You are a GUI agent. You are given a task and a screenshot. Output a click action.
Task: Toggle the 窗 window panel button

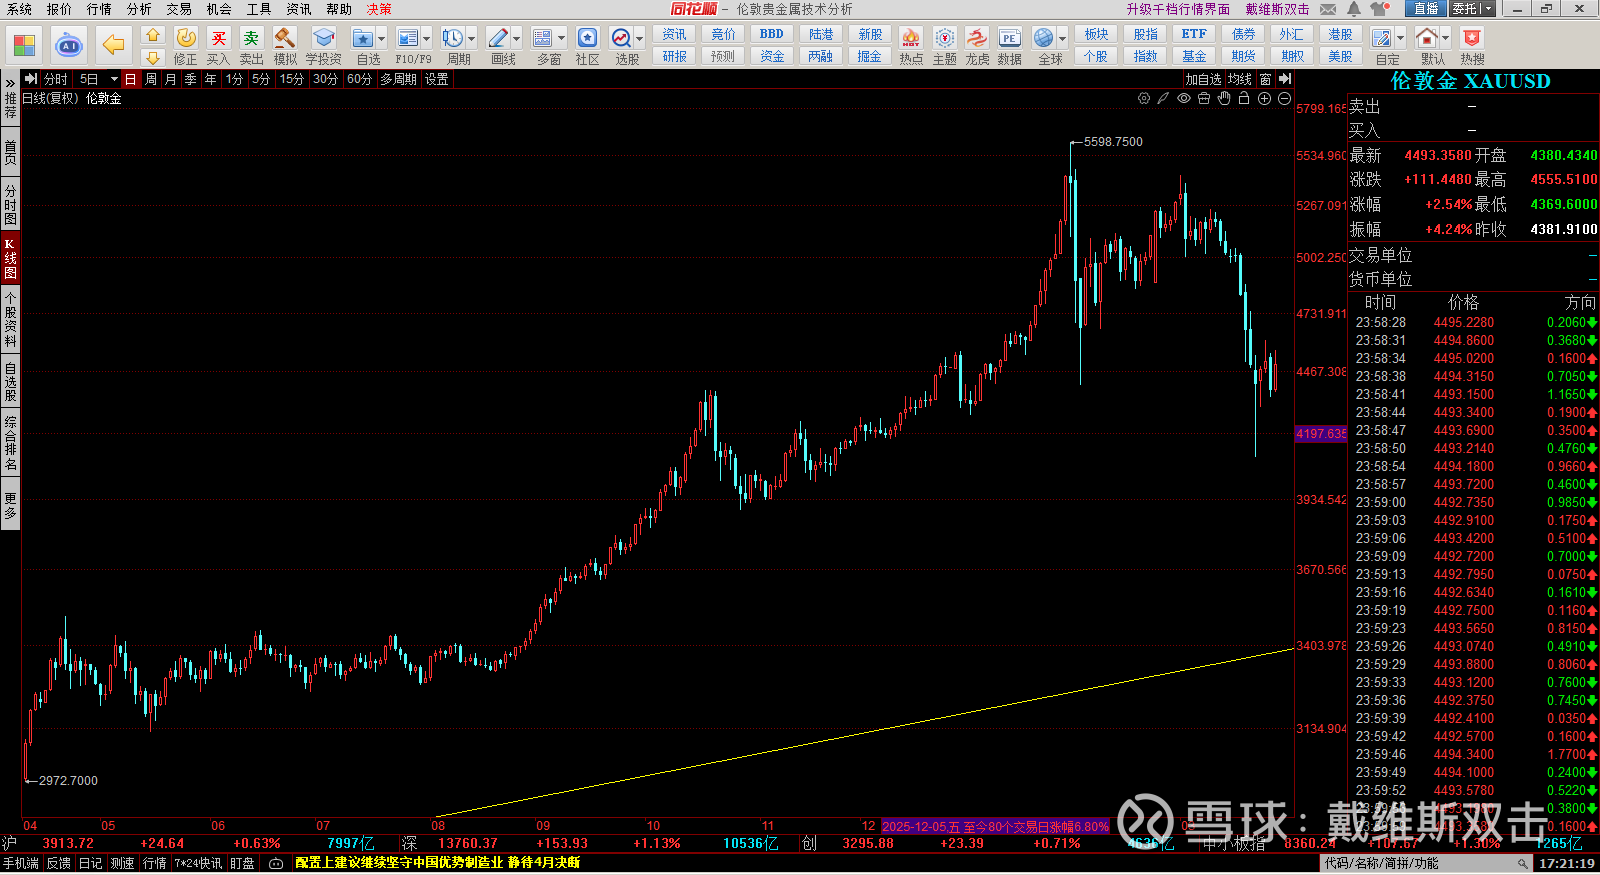point(1266,79)
